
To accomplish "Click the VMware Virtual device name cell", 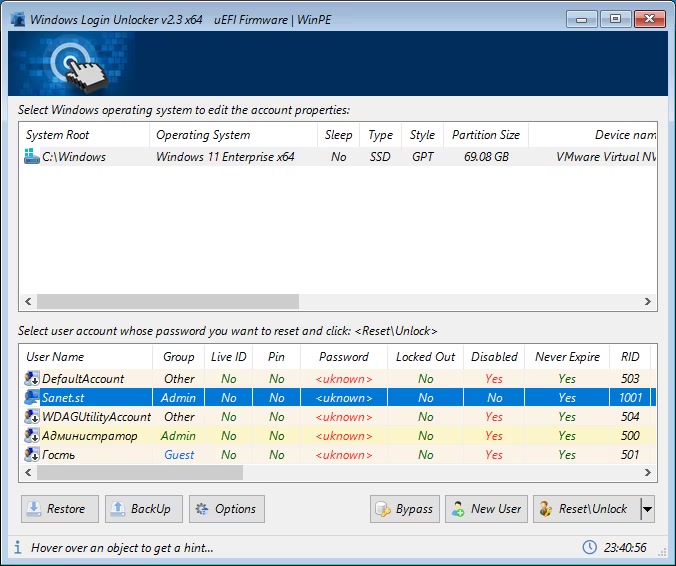I will (x=606, y=156).
